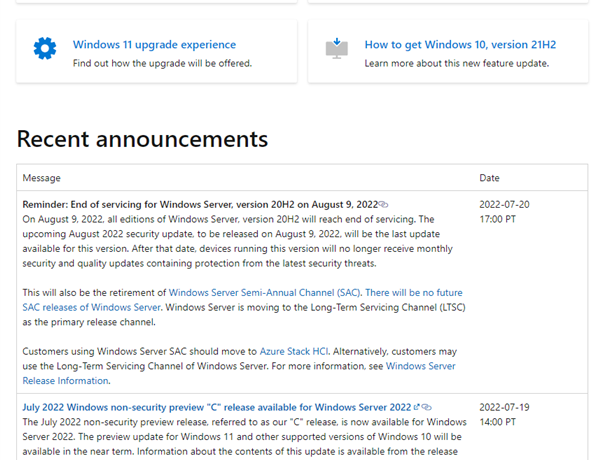Image resolution: width=600 pixels, height=460 pixels.
Task: Click the Message column header
Action: 42,178
